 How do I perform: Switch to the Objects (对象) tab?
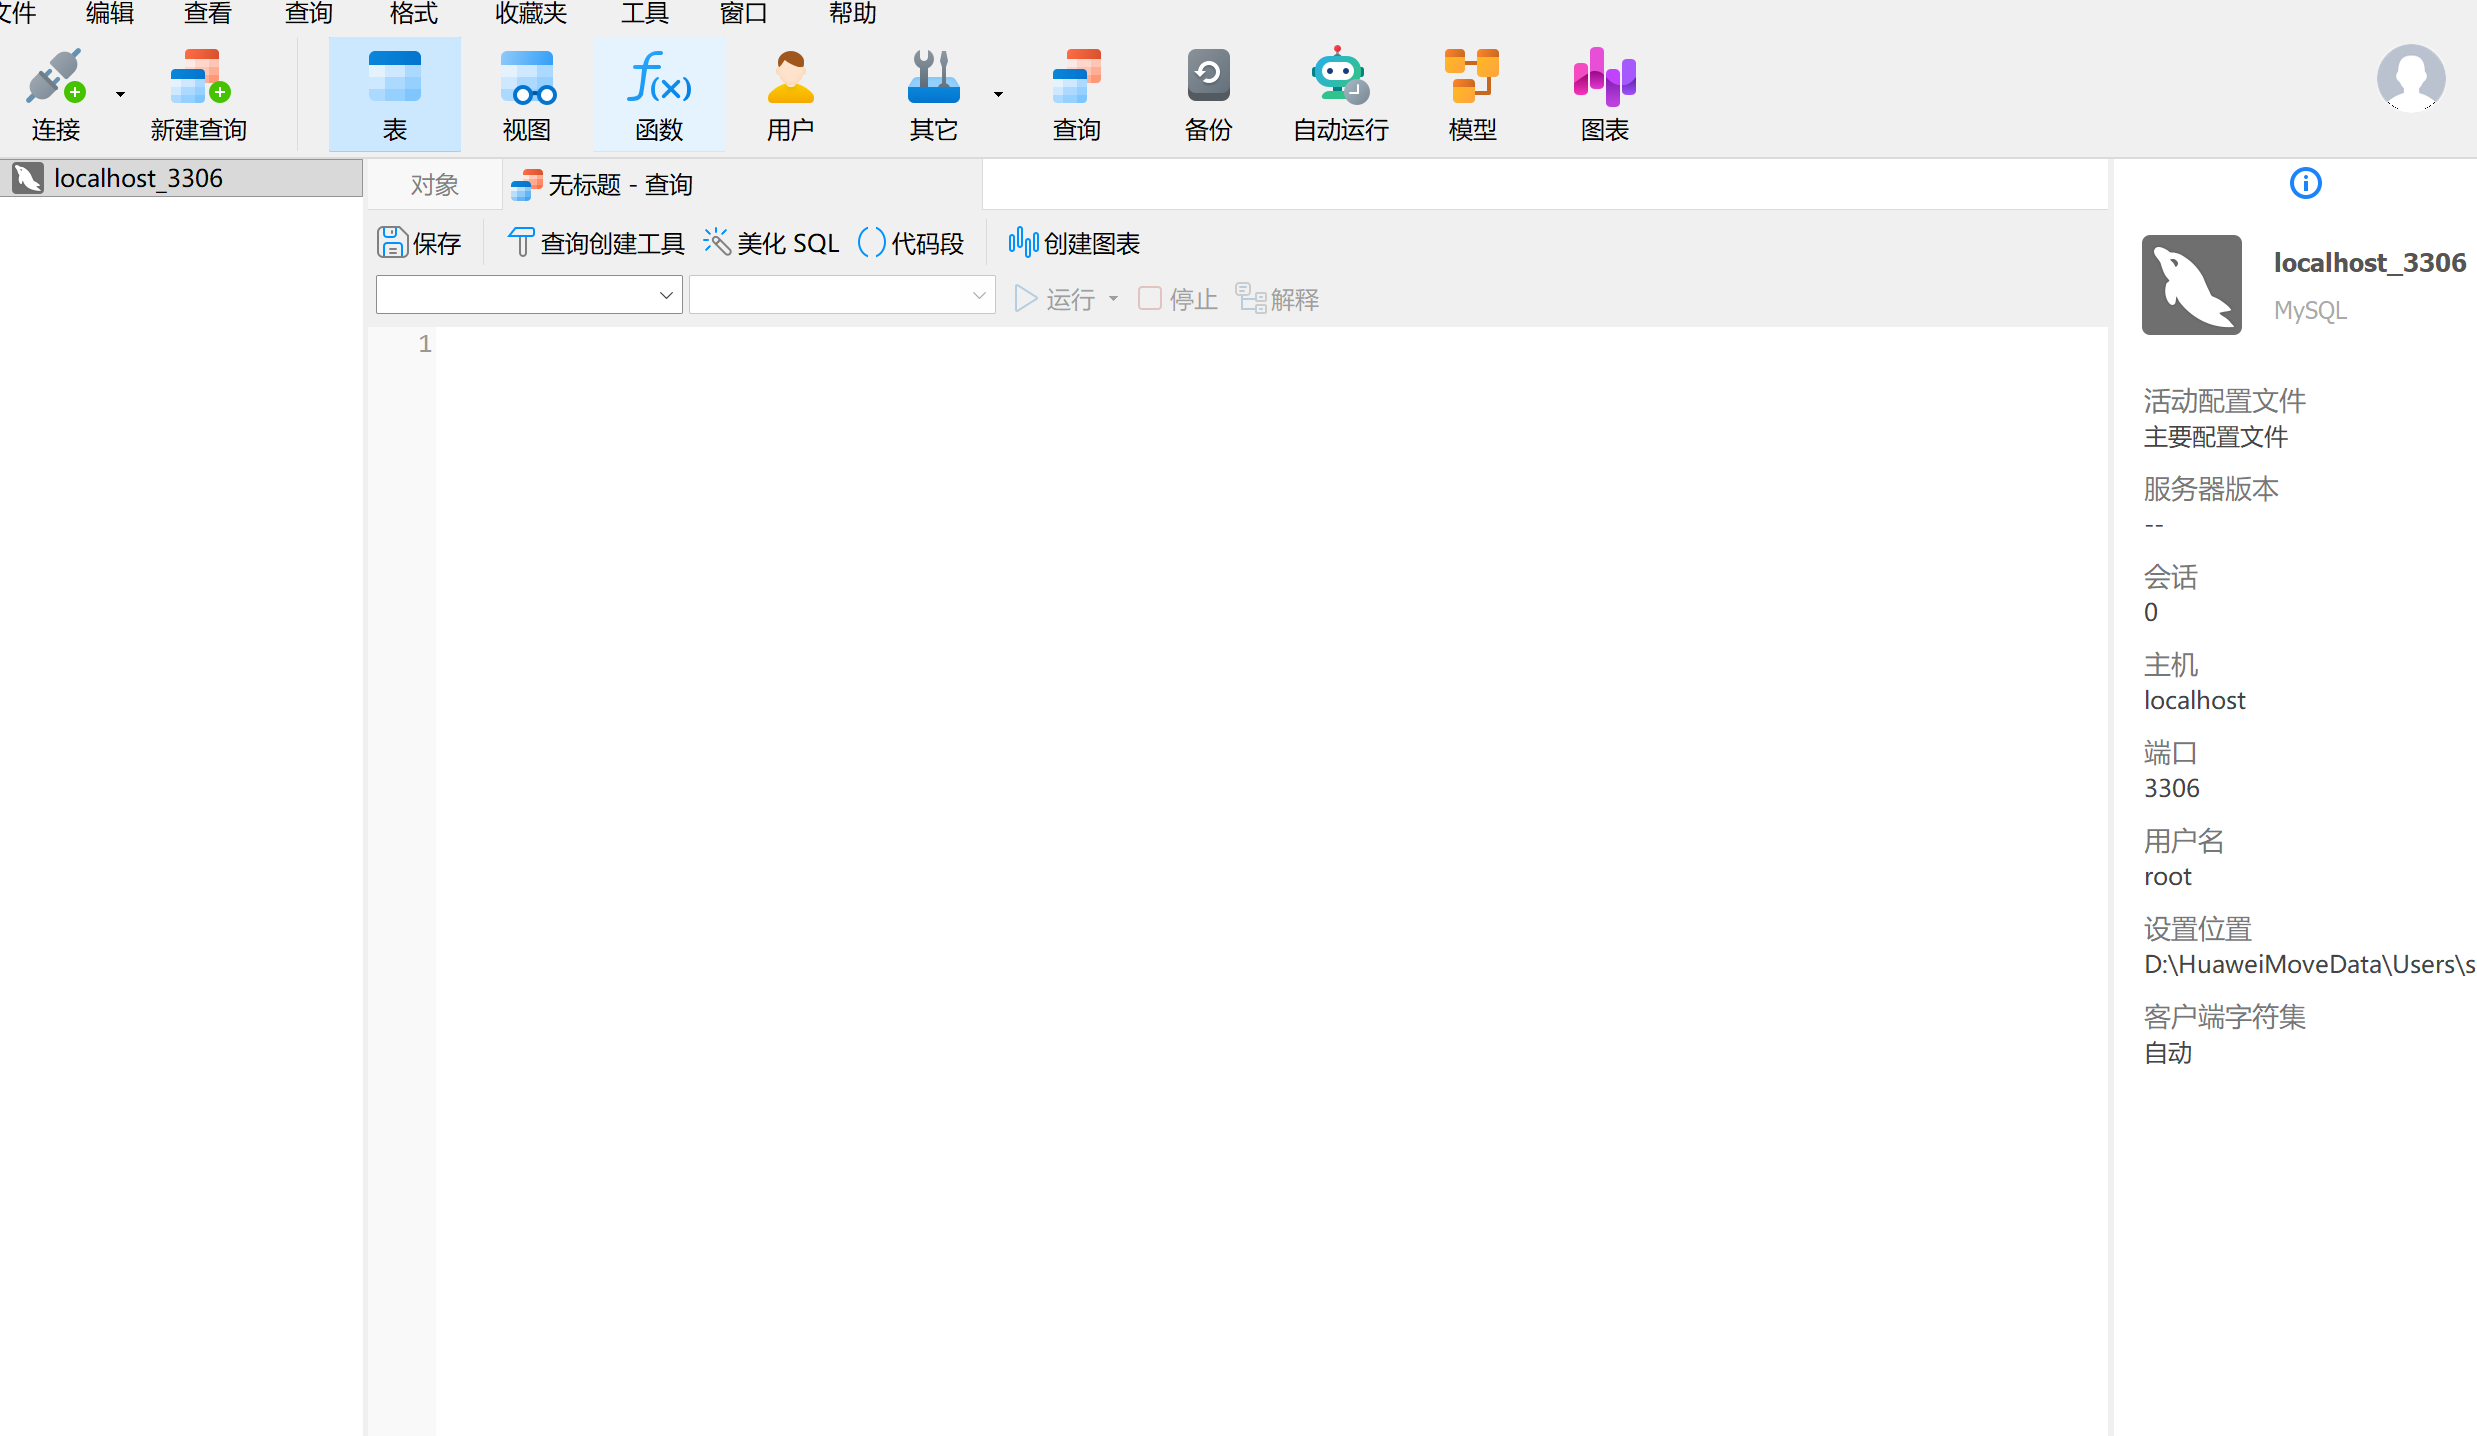coord(434,185)
